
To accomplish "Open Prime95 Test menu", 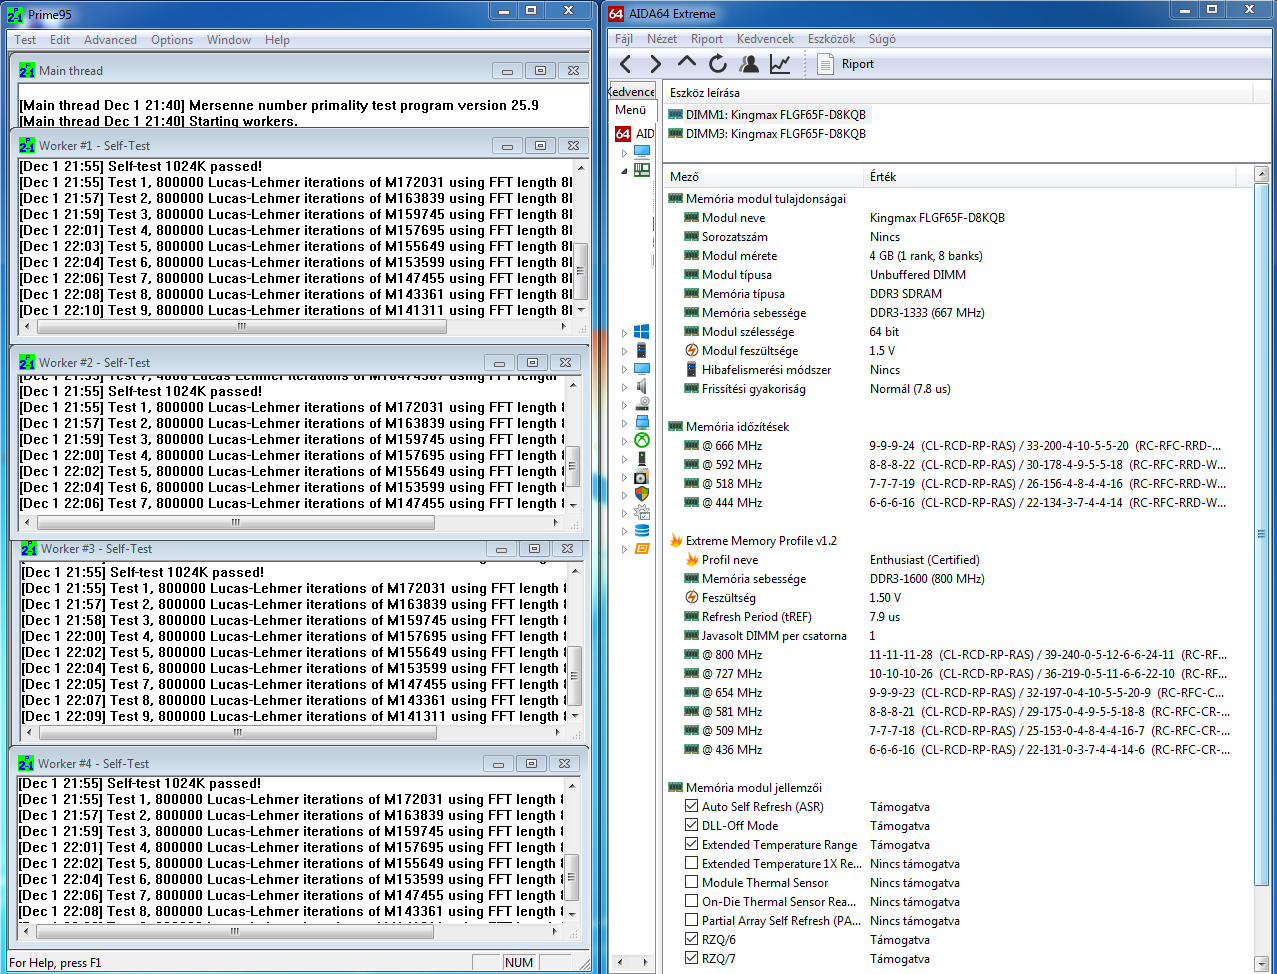I will click(25, 40).
